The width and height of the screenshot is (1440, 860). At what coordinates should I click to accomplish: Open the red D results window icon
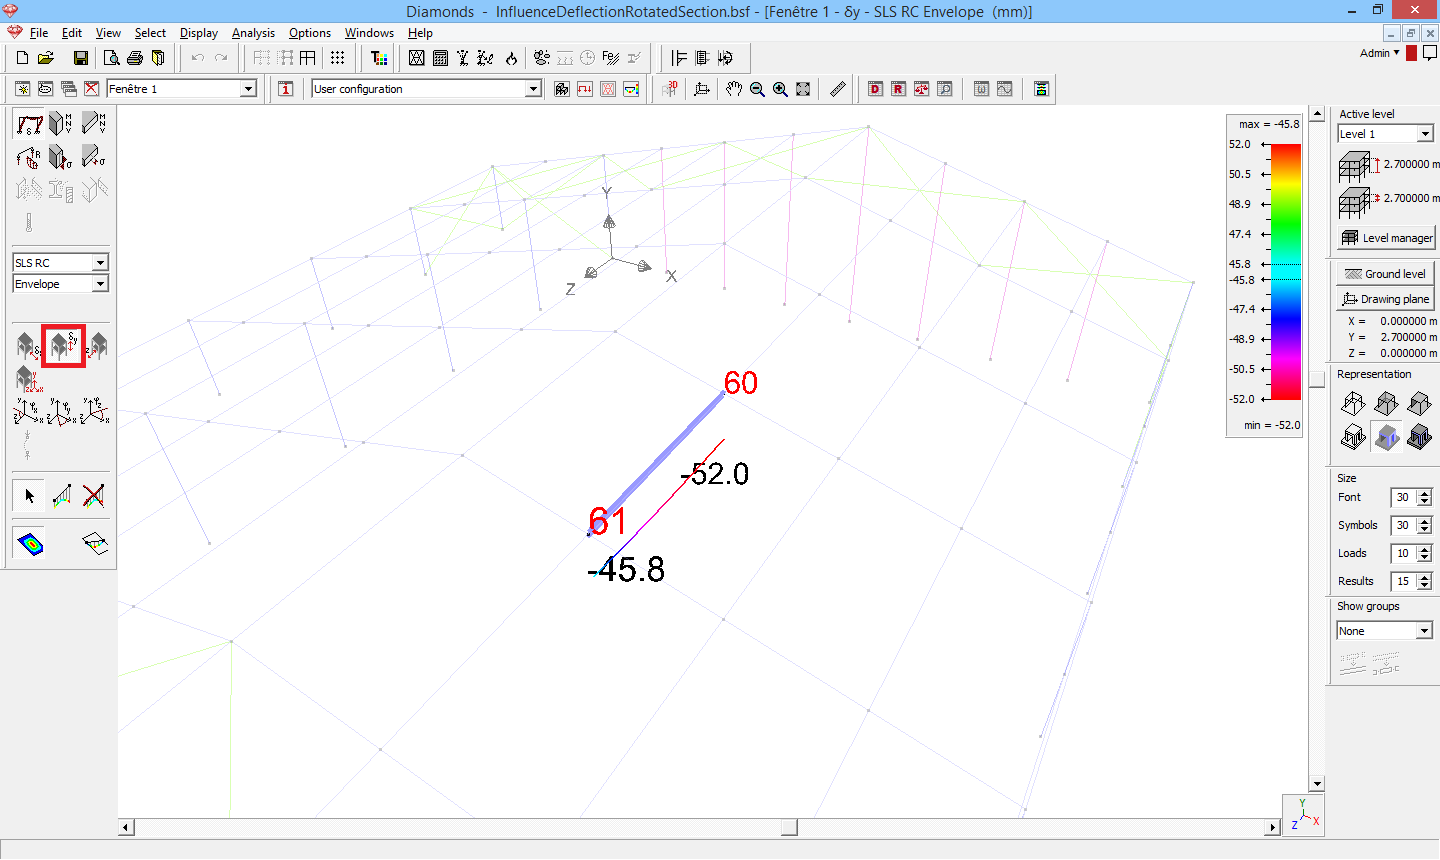tap(875, 89)
